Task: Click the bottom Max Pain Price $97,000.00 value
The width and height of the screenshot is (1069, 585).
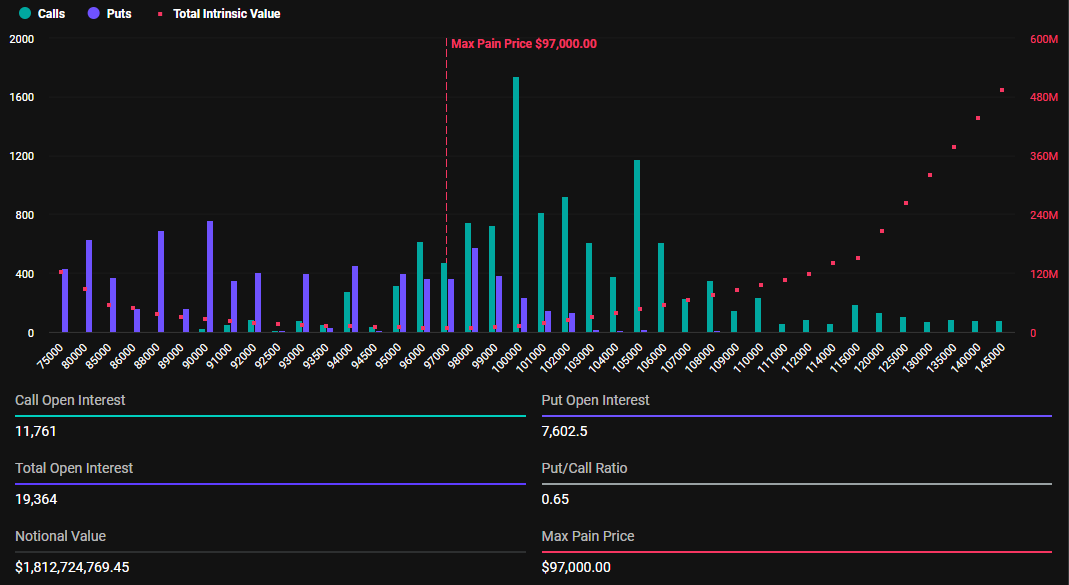Action: point(576,567)
